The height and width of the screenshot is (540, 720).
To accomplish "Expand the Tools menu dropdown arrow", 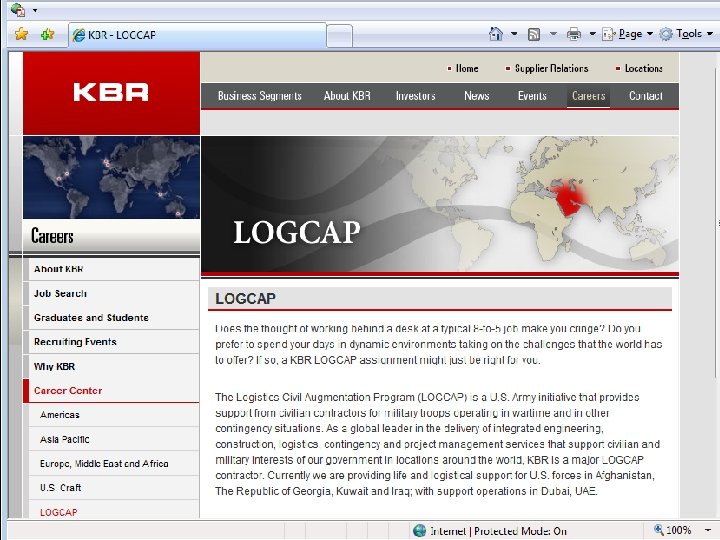I will pyautogui.click(x=709, y=34).
